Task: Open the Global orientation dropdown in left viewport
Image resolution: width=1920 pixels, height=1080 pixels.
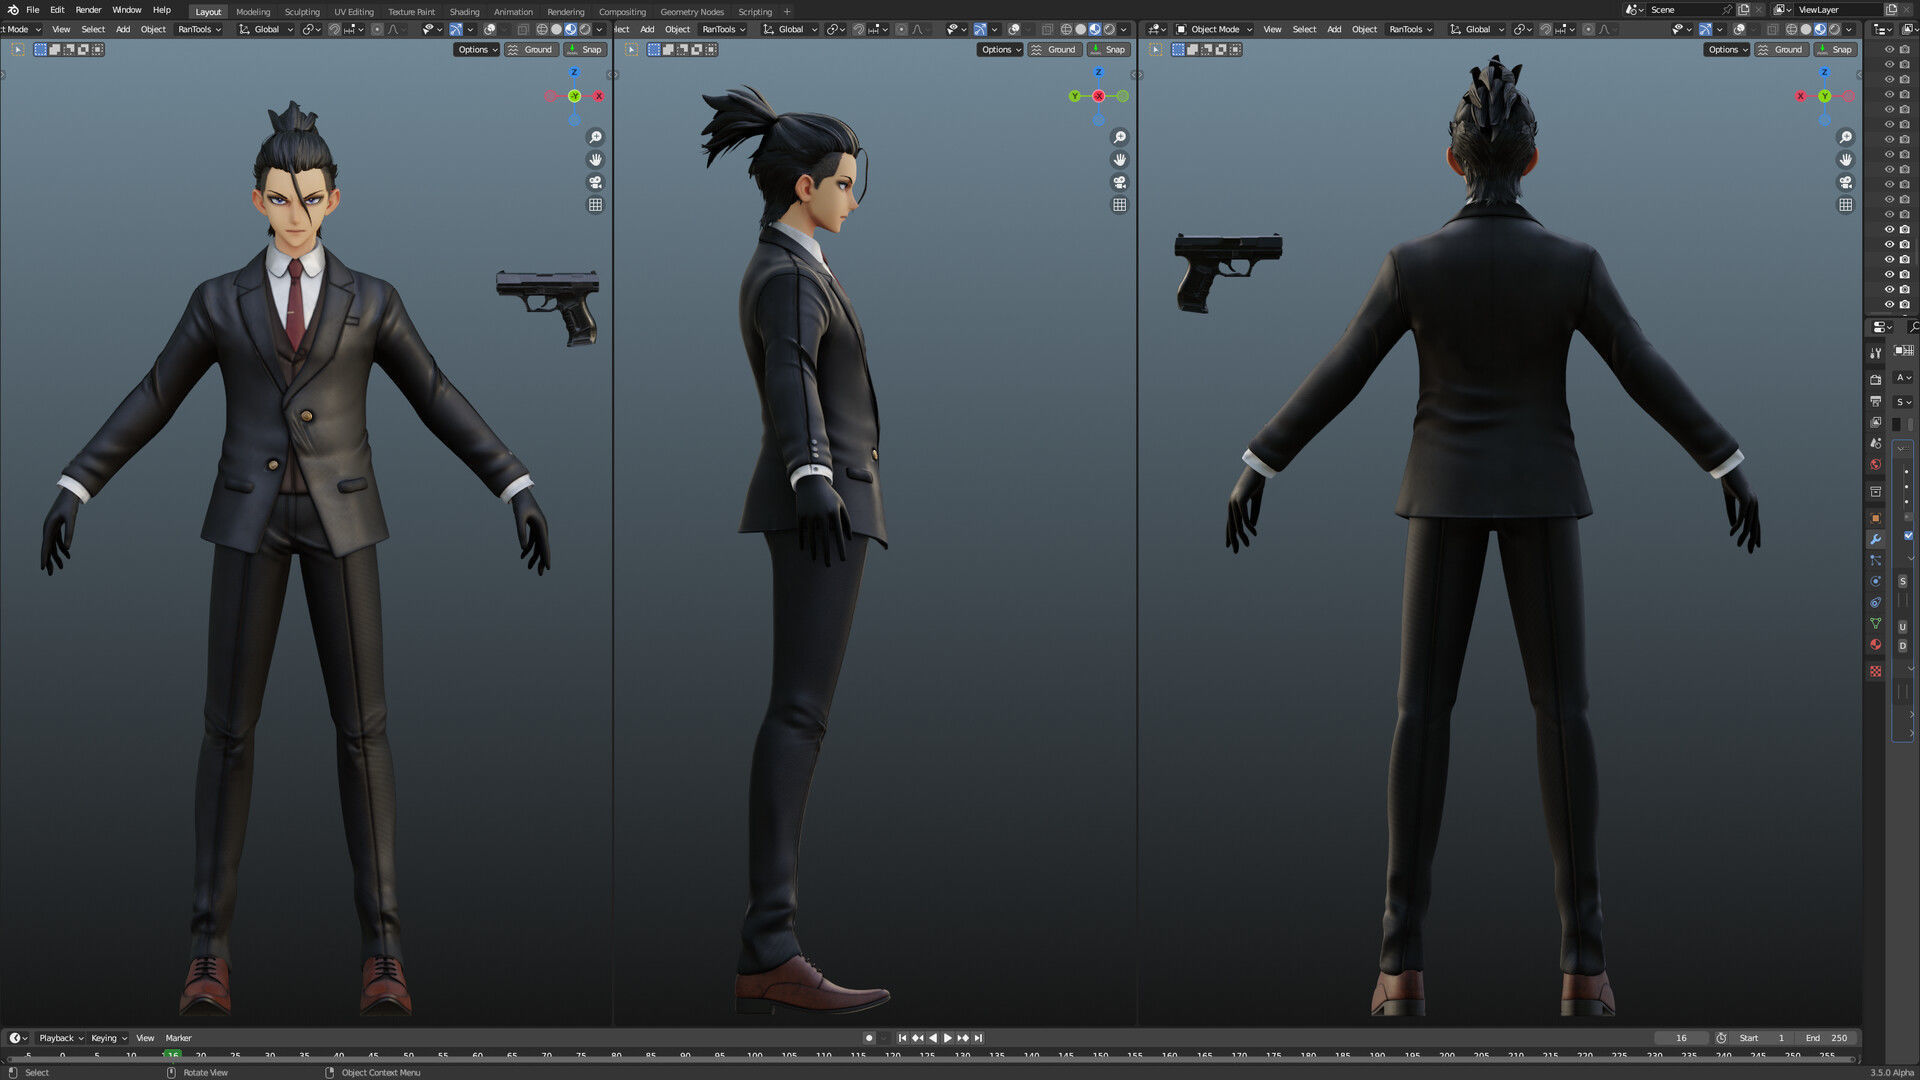Action: click(x=266, y=30)
